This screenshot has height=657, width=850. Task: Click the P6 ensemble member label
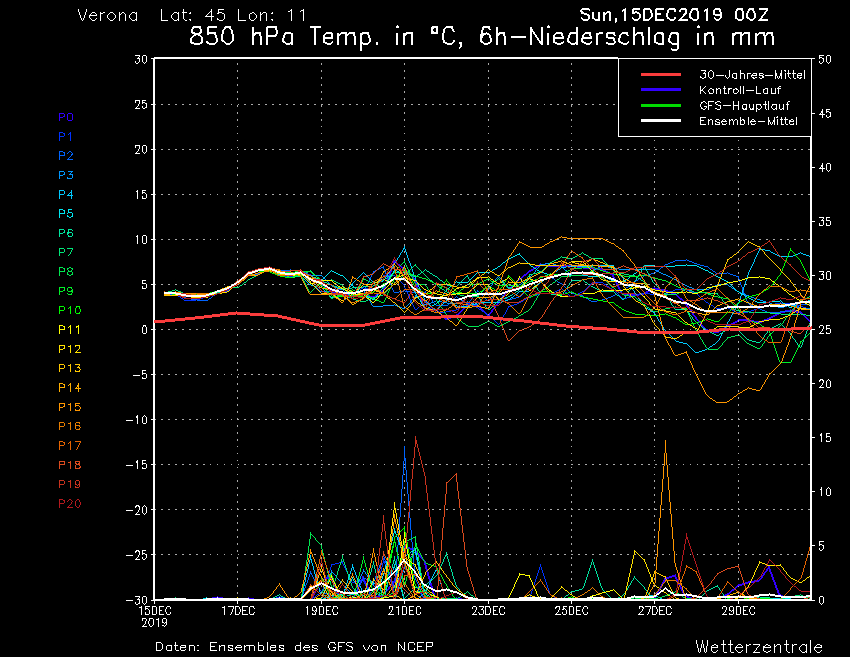coord(66,233)
